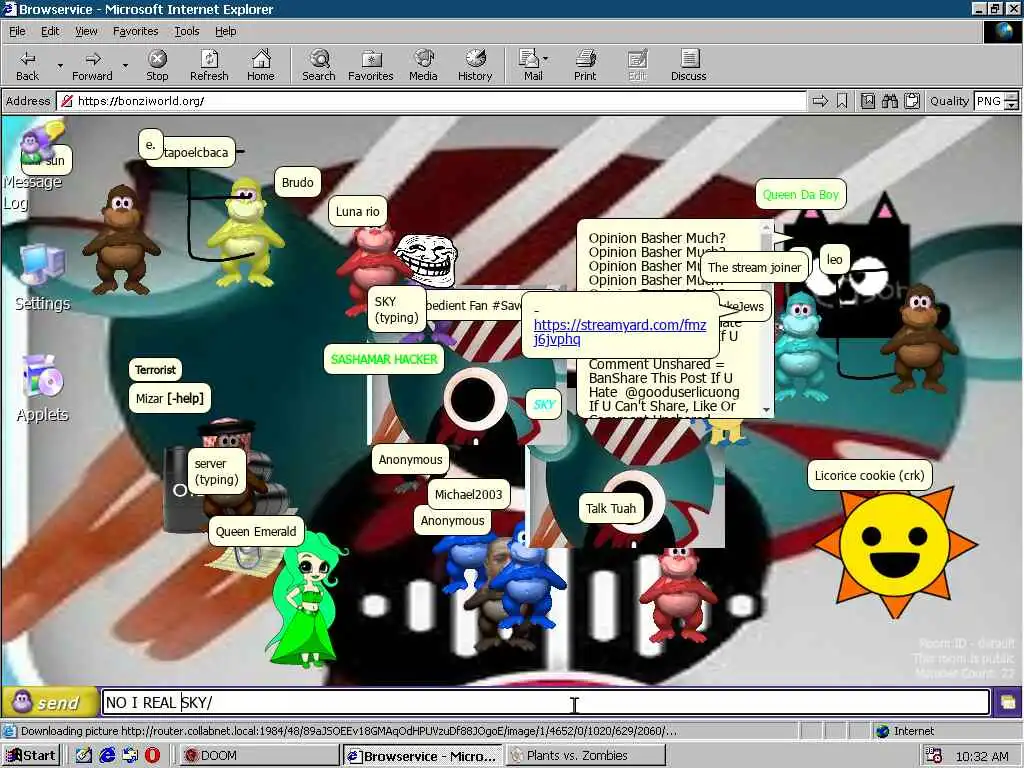Click the Discuss toolbar button
The height and width of the screenshot is (768, 1024).
tap(688, 65)
